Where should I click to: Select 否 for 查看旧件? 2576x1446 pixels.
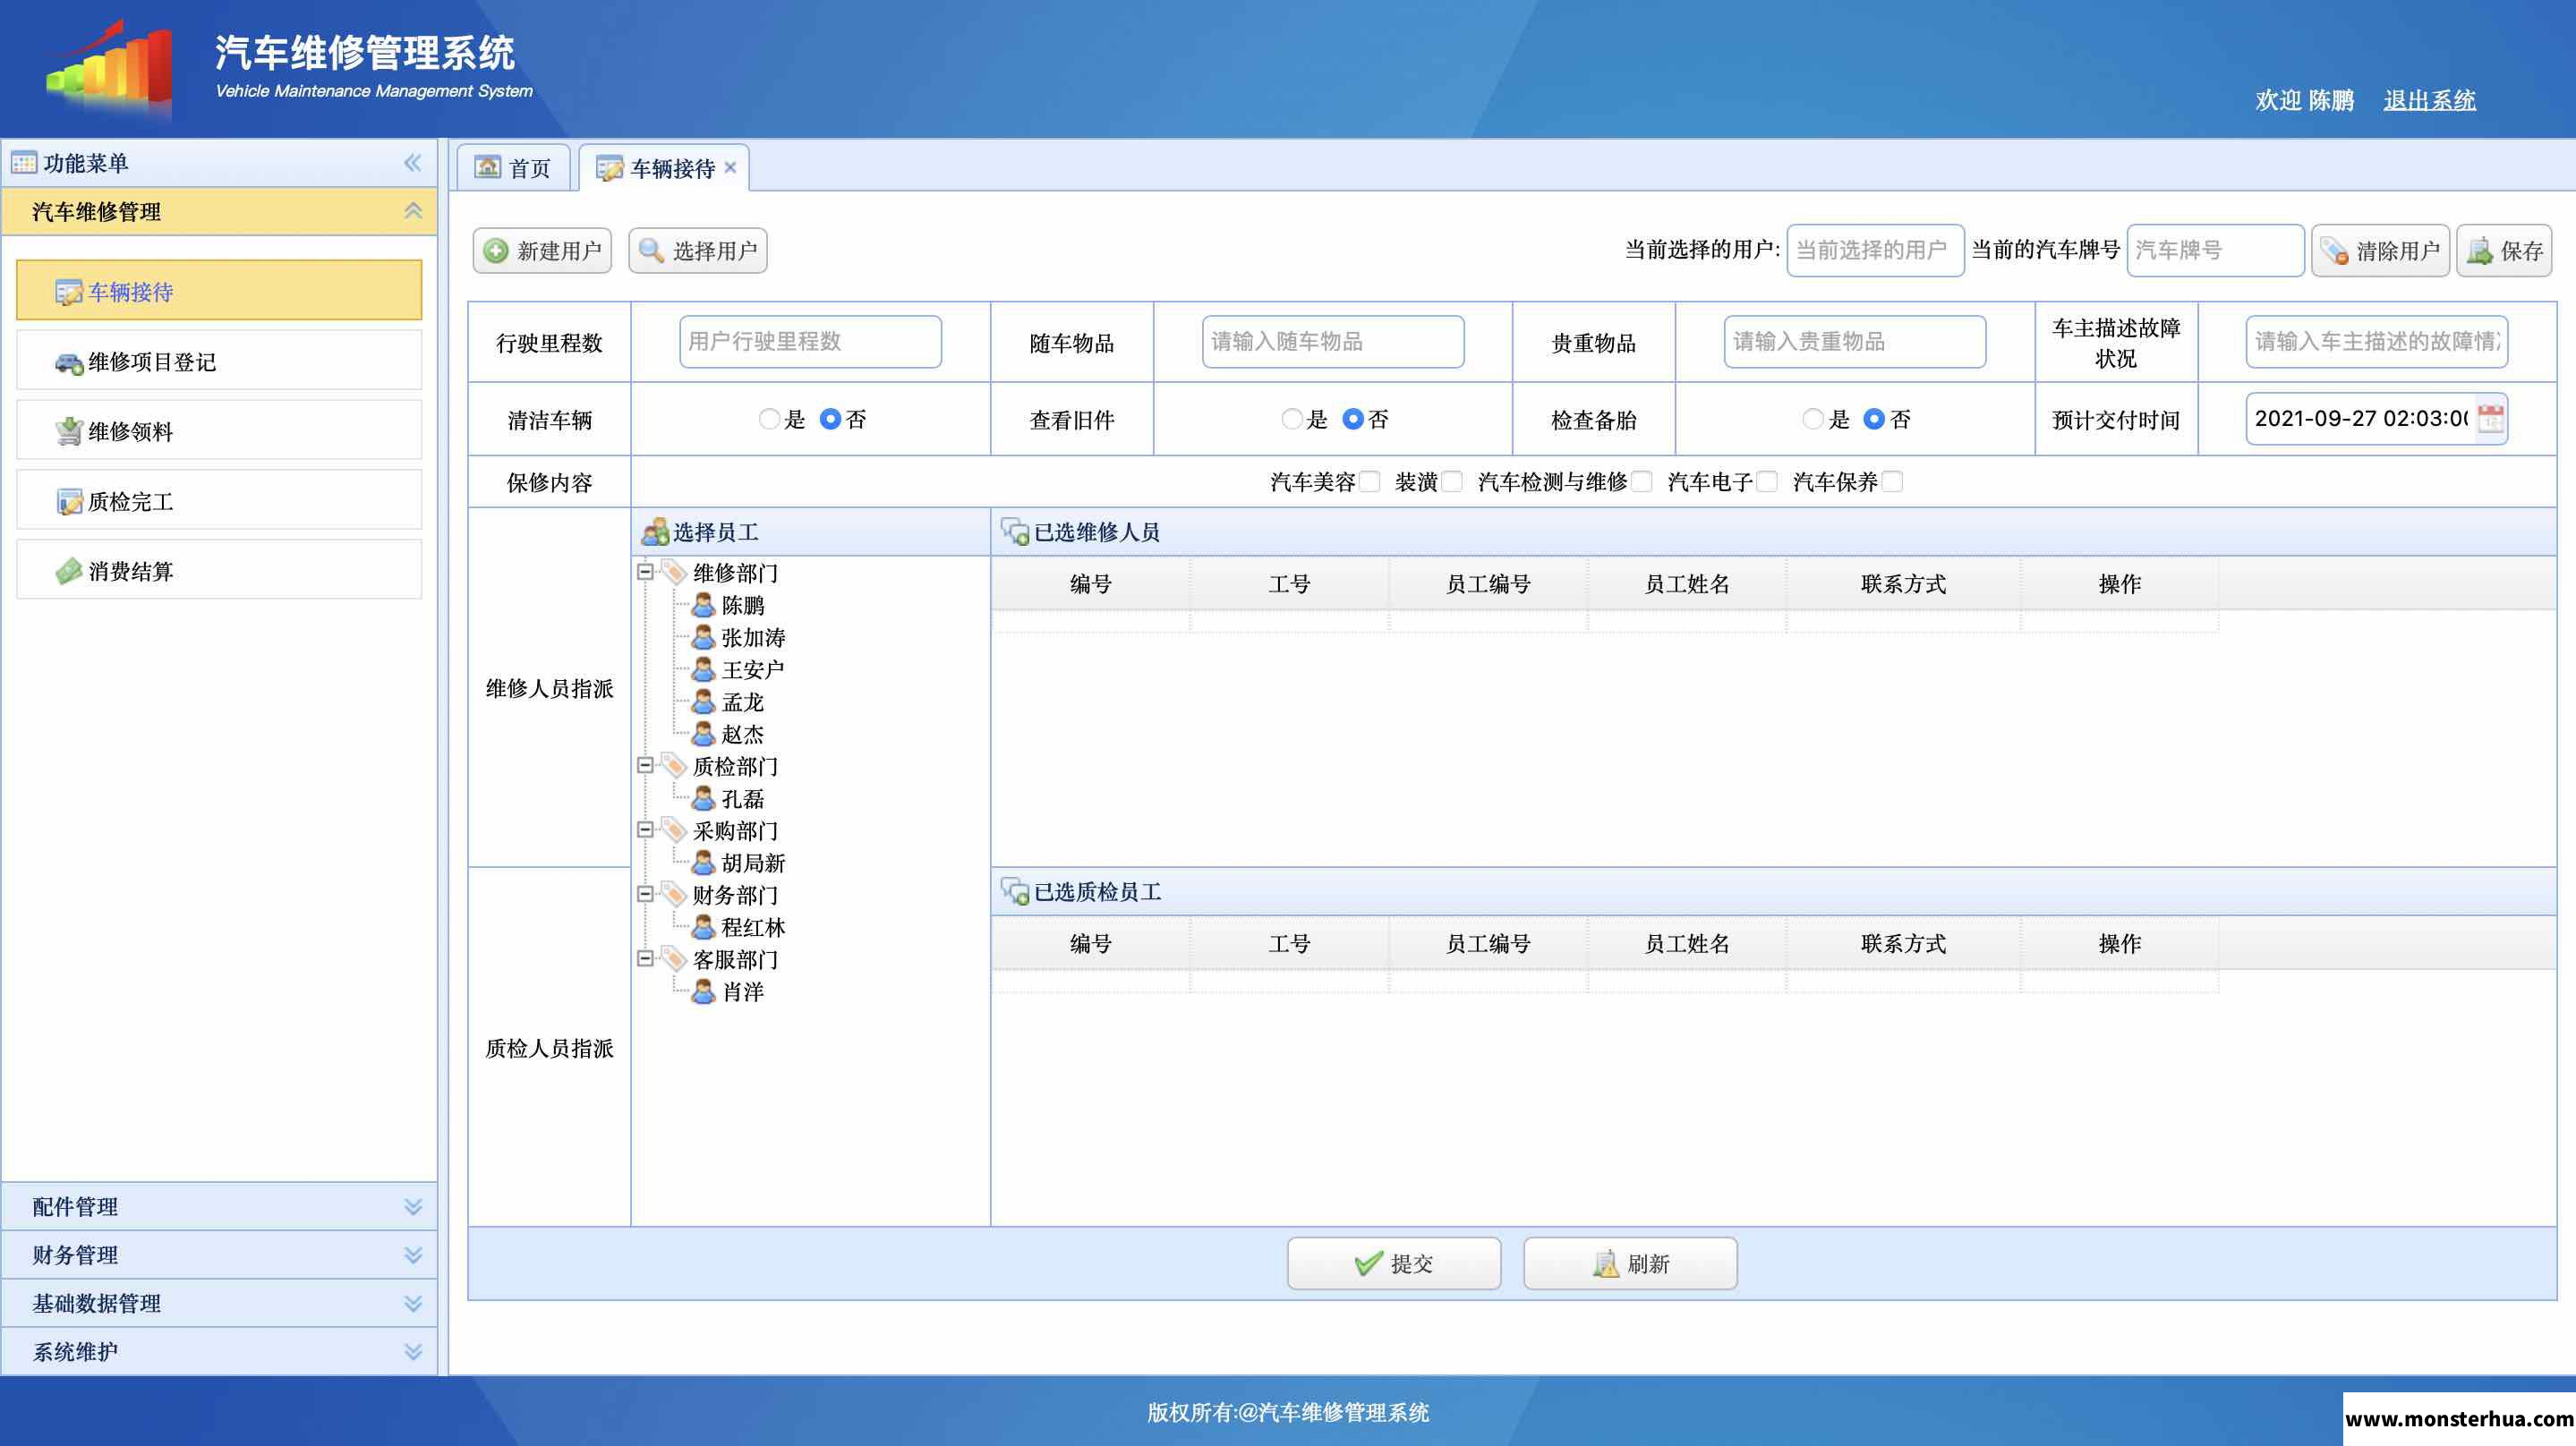(x=1352, y=419)
